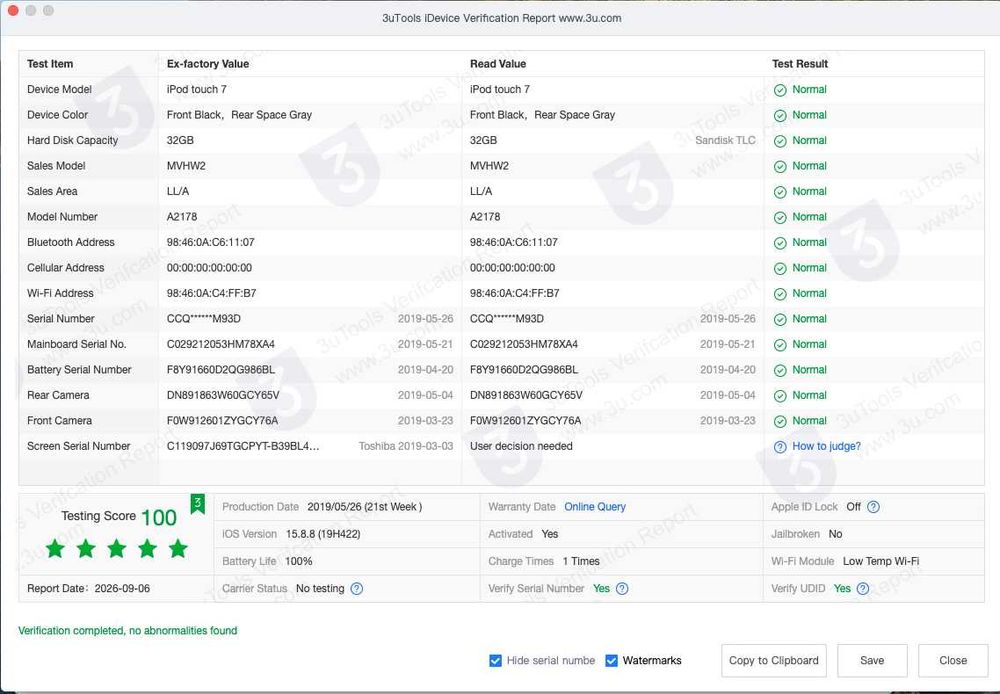Click the Test Result column header
This screenshot has width=1000, height=694.
coord(800,64)
